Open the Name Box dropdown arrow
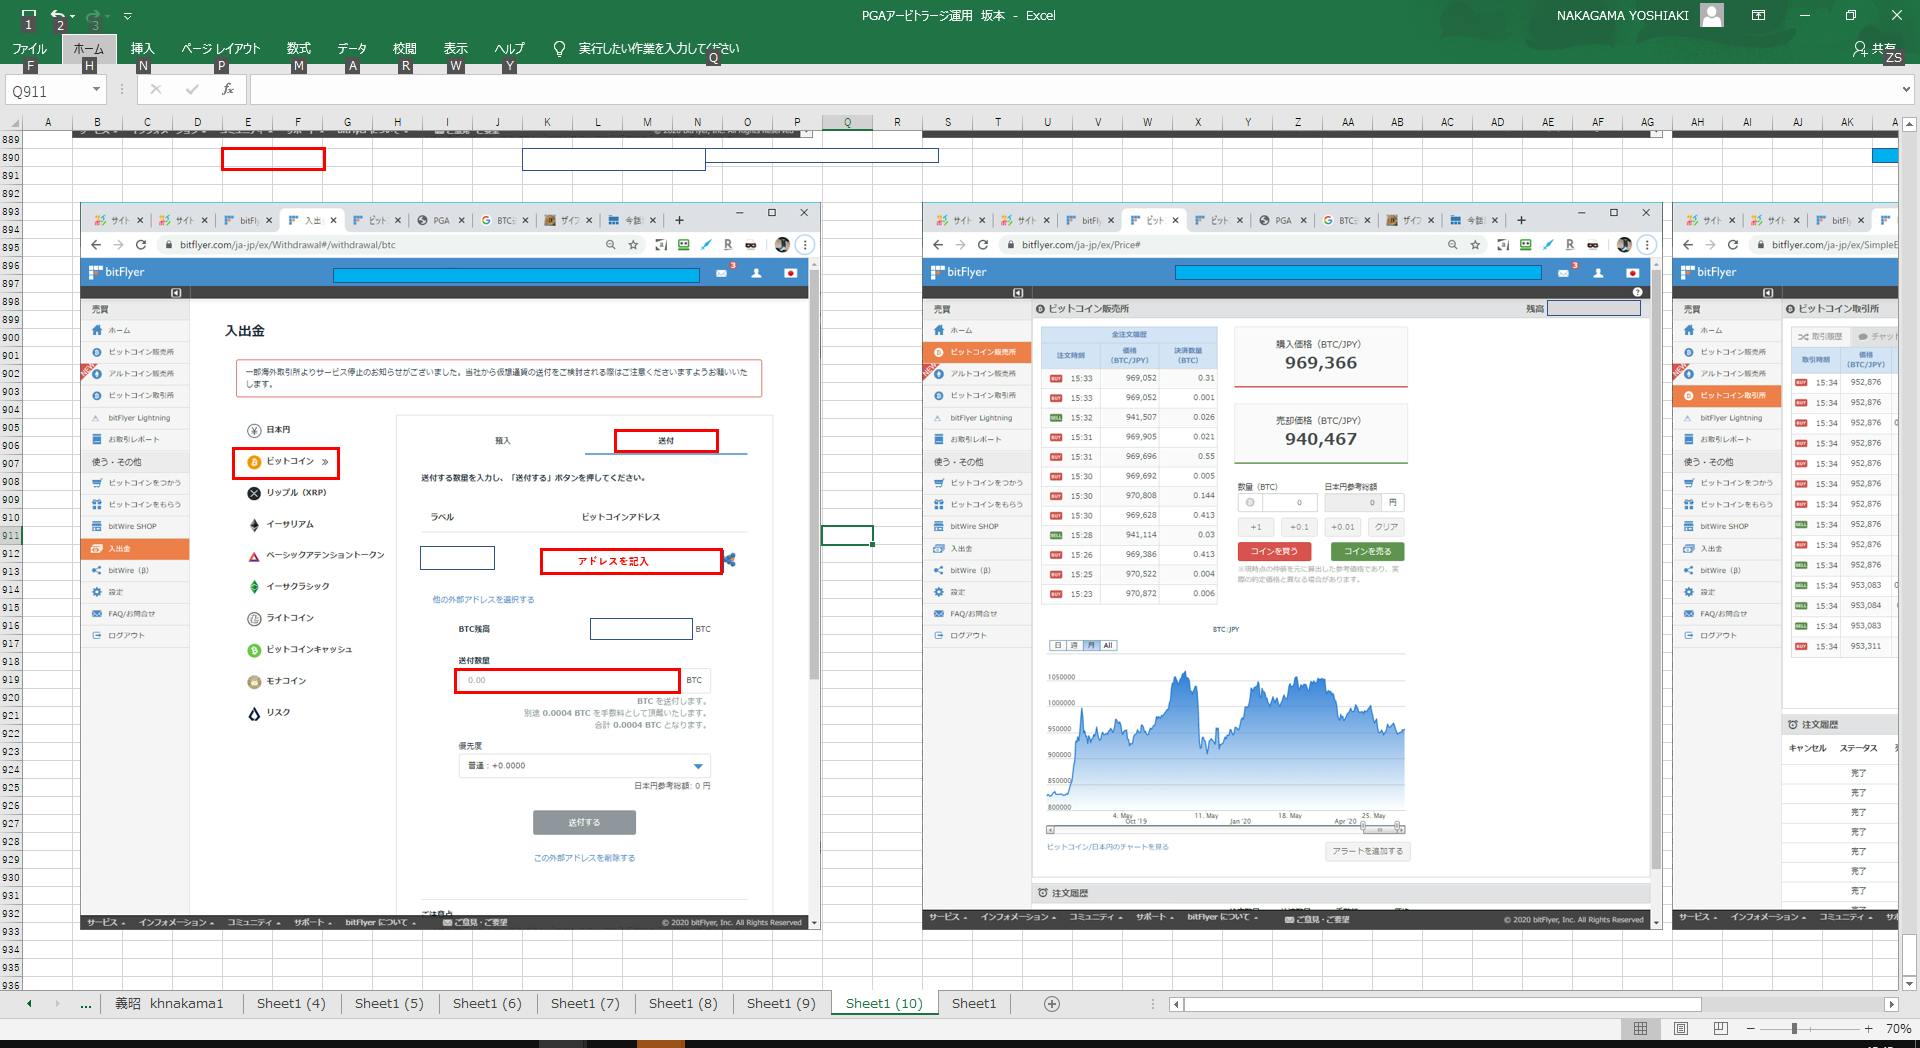Viewport: 1920px width, 1048px height. [96, 89]
